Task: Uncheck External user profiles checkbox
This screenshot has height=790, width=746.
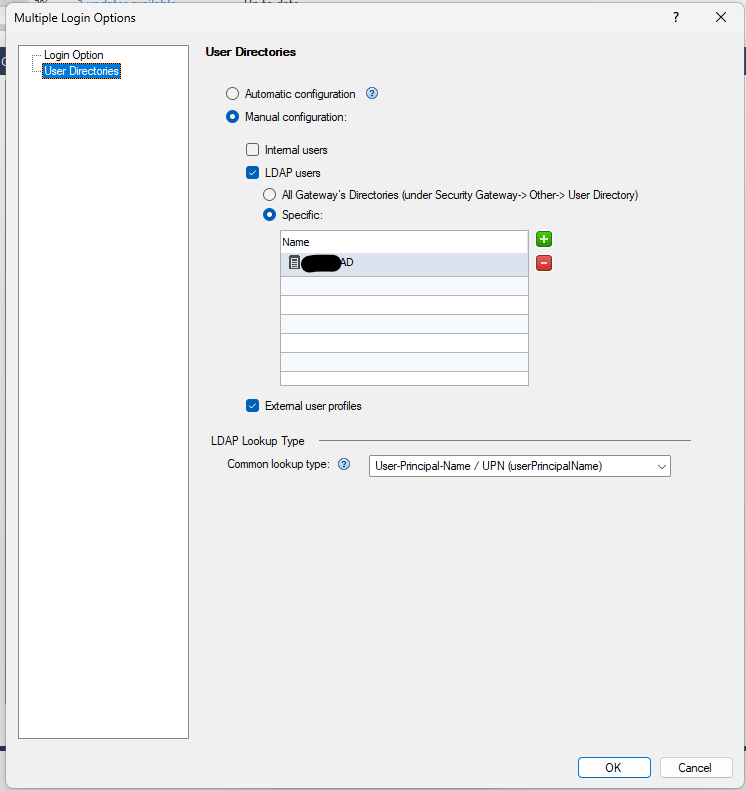Action: tap(252, 406)
